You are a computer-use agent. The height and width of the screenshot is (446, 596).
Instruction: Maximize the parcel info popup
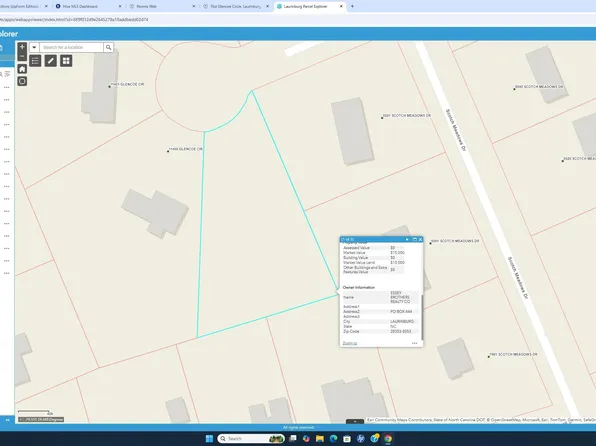click(x=415, y=240)
